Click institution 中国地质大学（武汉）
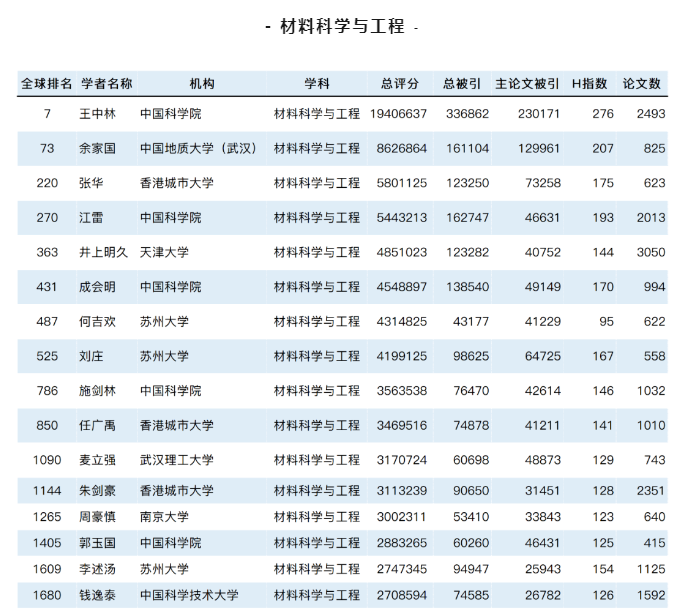The image size is (682, 612). [198, 149]
